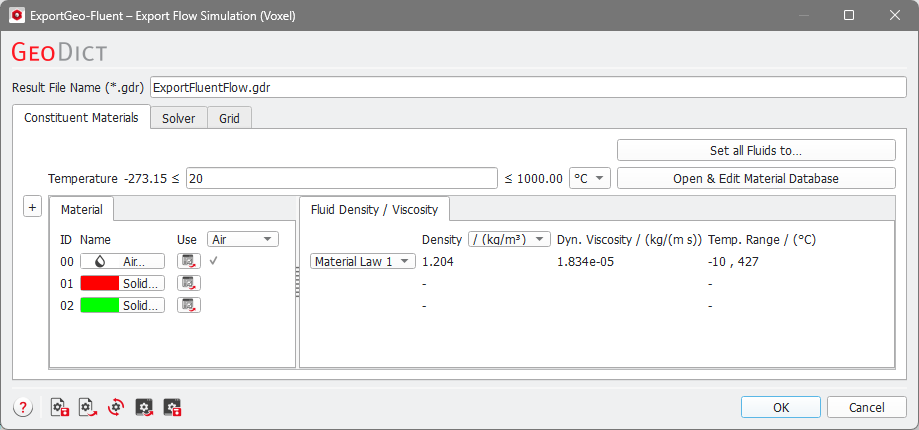The height and width of the screenshot is (430, 919).
Task: Open the Density unit kg/m³ dropdown
Action: (x=509, y=239)
